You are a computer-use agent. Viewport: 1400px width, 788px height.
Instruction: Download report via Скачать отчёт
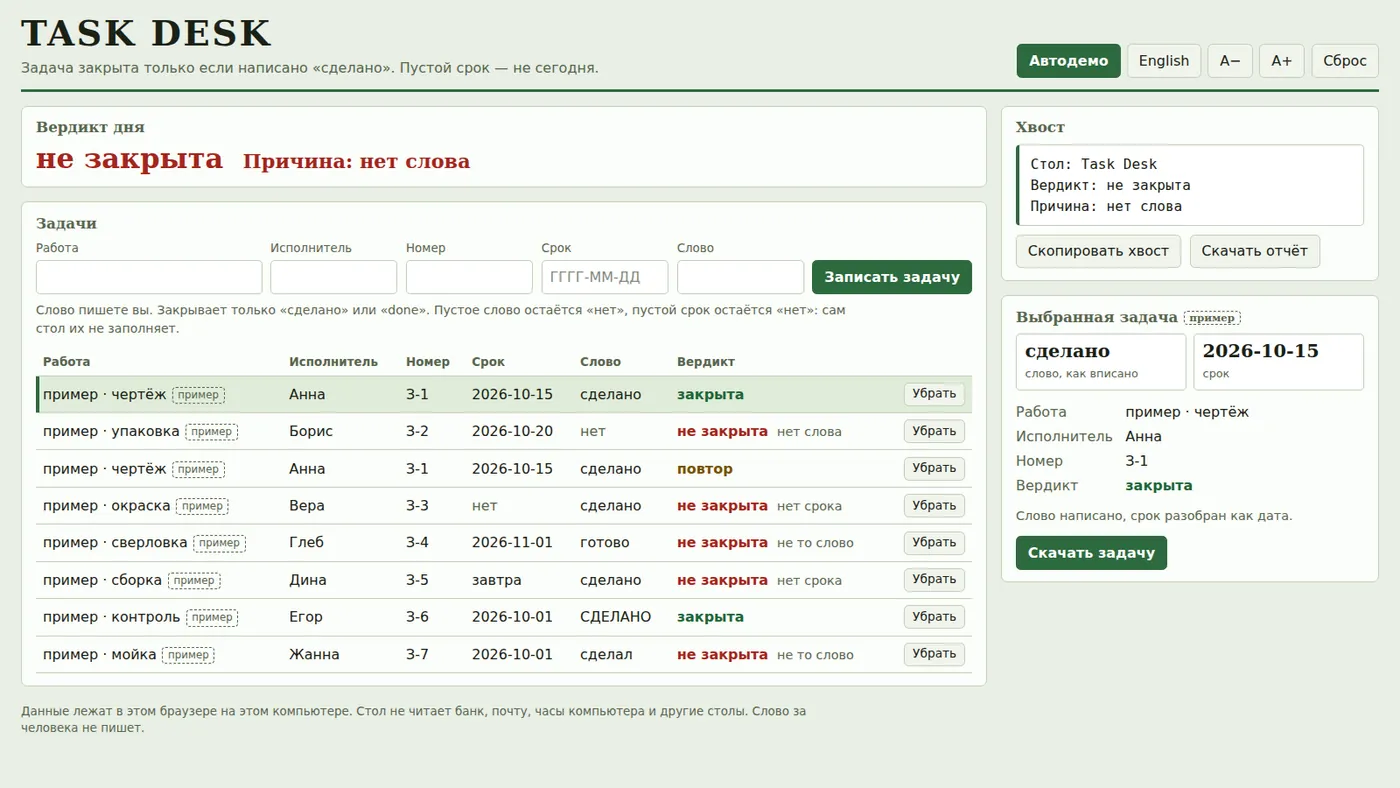[1255, 251]
